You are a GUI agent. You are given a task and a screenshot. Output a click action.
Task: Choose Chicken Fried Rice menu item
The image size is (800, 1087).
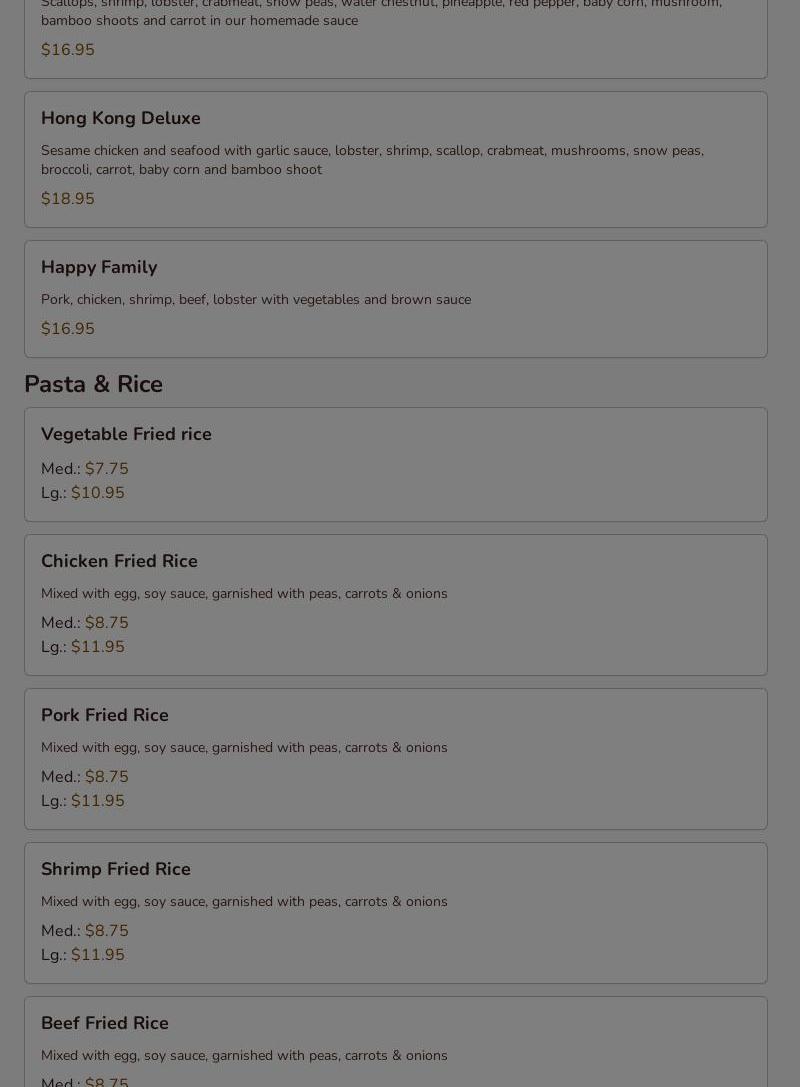click(396, 605)
